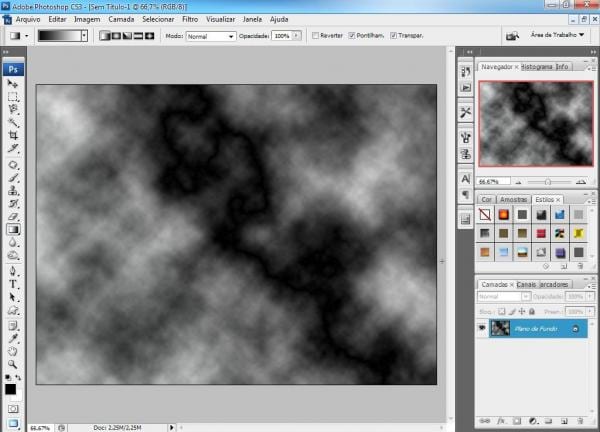Open the Arquivo menu
Image resolution: width=600 pixels, height=432 pixels.
click(x=28, y=19)
